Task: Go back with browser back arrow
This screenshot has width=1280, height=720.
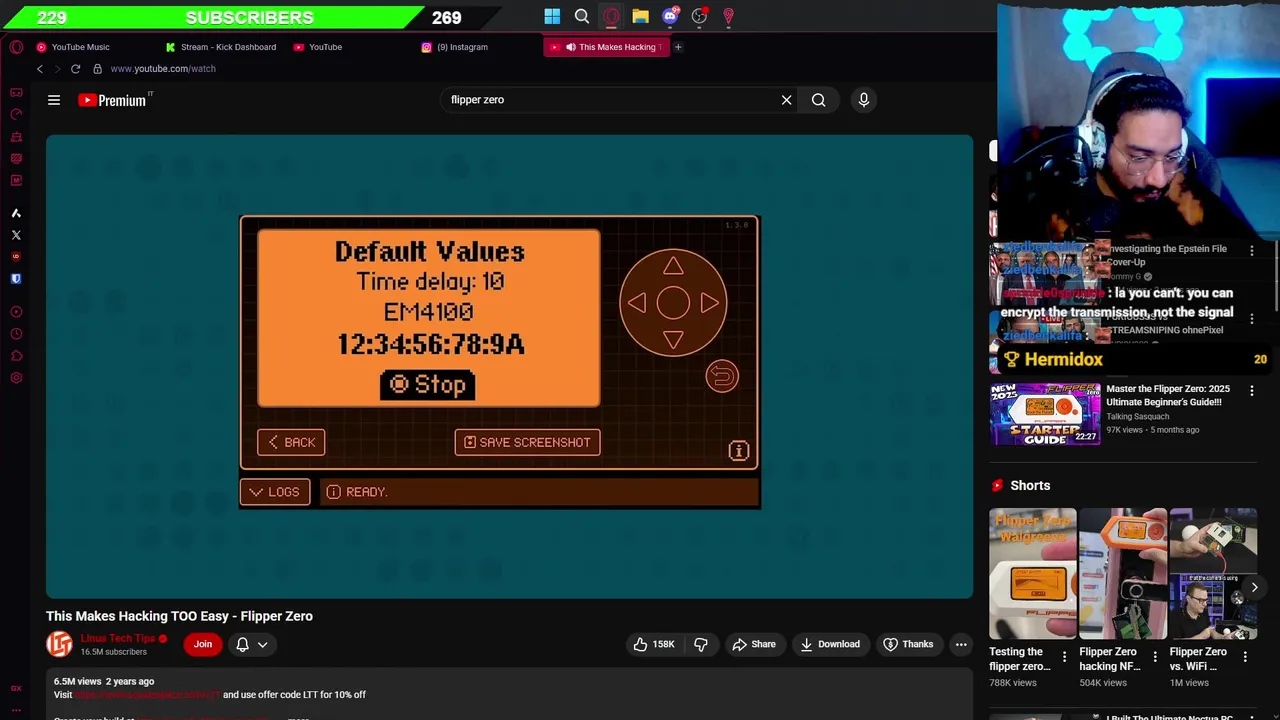Action: [40, 69]
